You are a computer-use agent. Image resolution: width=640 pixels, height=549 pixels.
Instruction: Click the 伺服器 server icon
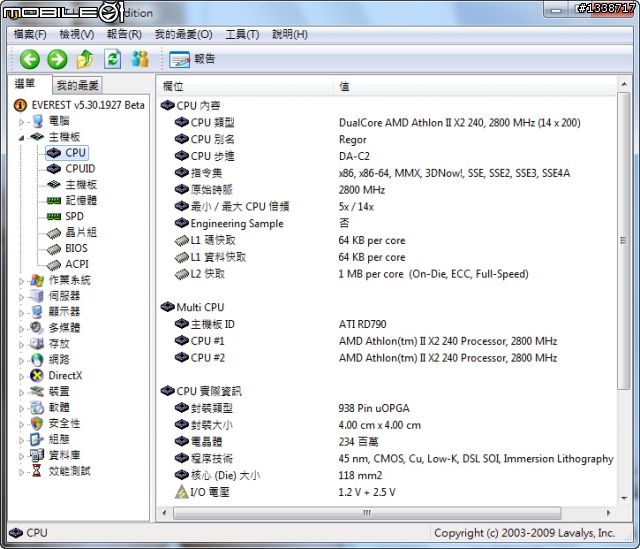point(37,296)
